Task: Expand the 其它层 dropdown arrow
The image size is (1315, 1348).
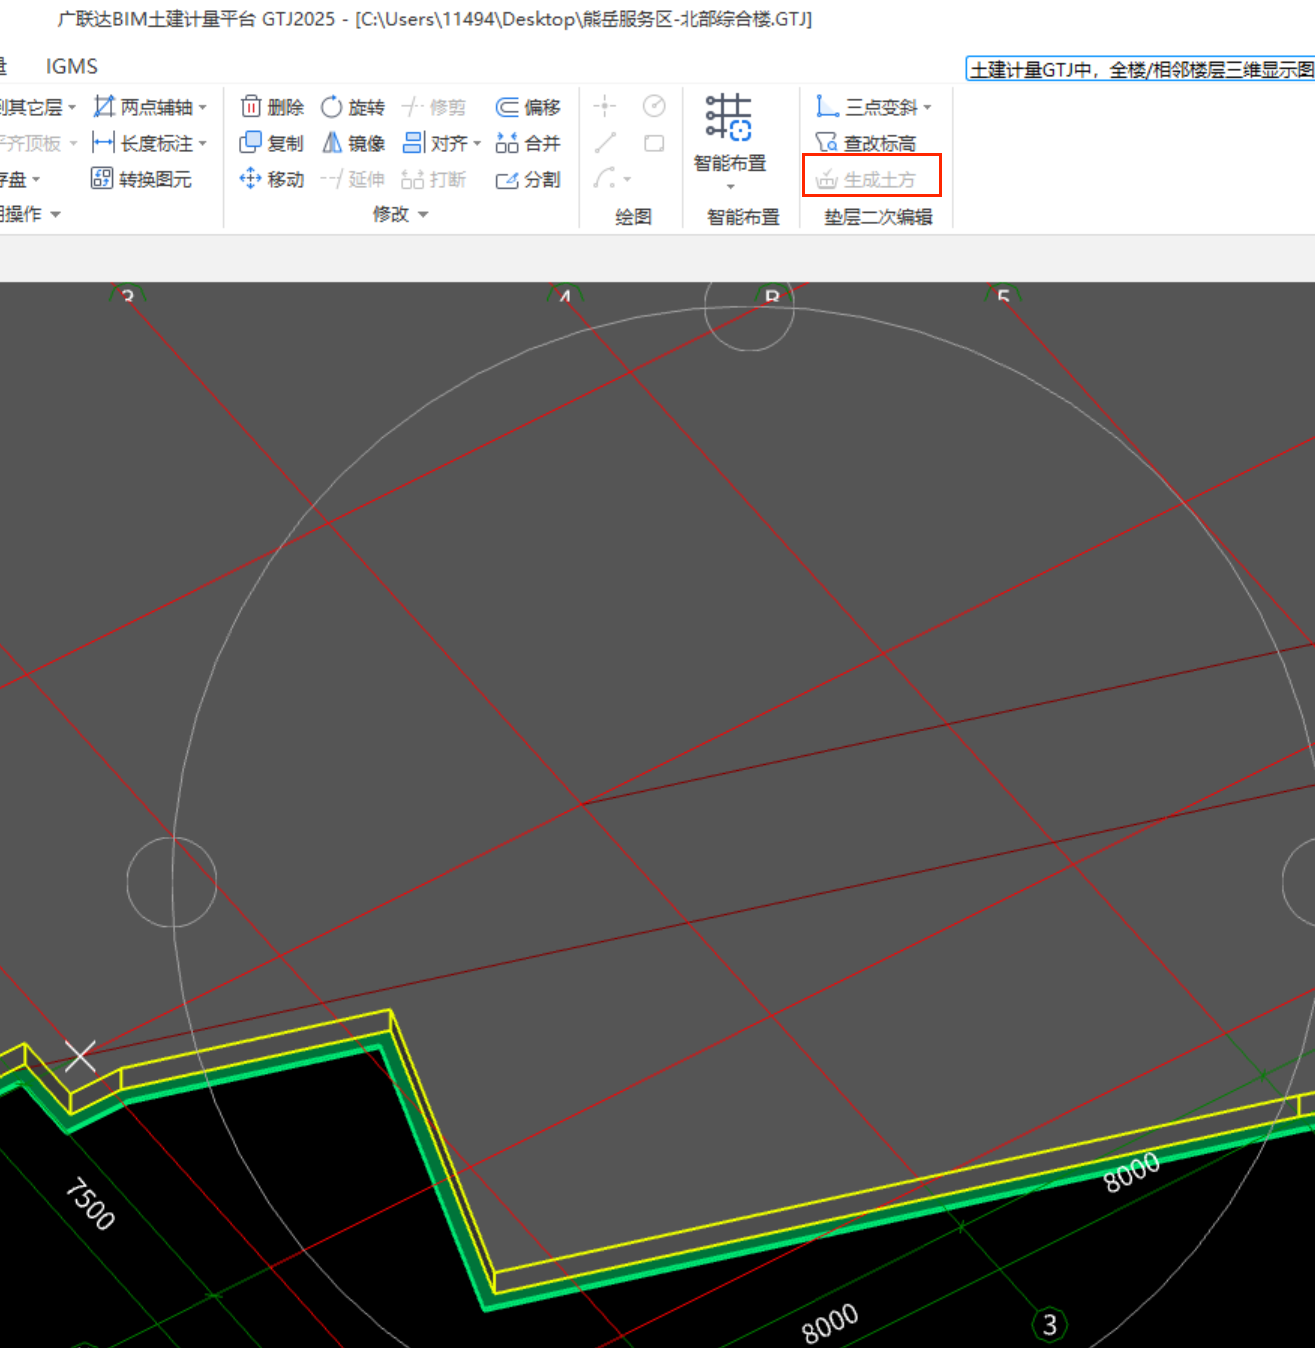Action: pos(72,107)
